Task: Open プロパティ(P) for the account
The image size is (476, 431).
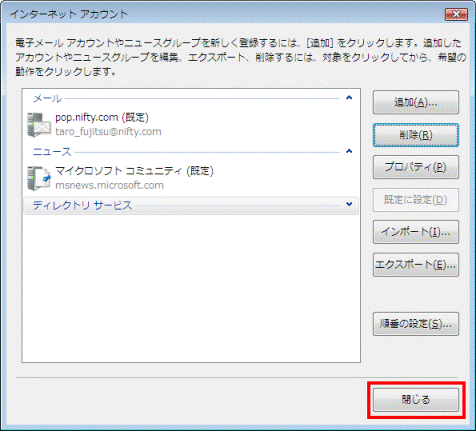Action: [416, 167]
